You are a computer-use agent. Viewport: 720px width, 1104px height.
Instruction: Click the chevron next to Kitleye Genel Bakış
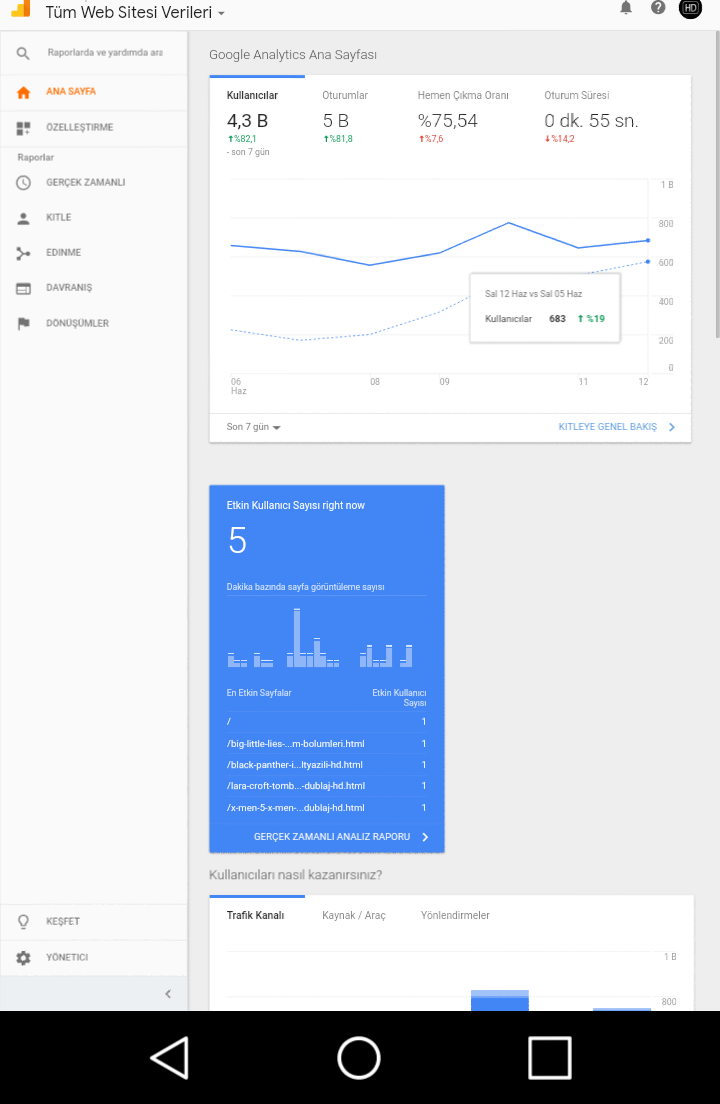(671, 427)
